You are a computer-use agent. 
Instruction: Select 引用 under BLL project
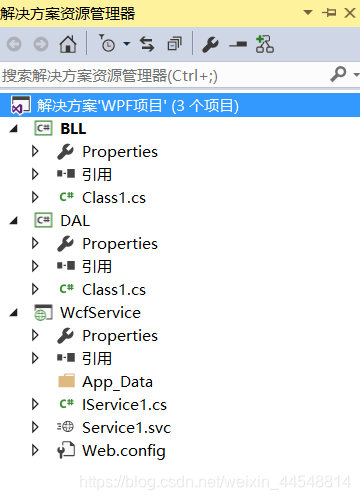click(x=97, y=175)
